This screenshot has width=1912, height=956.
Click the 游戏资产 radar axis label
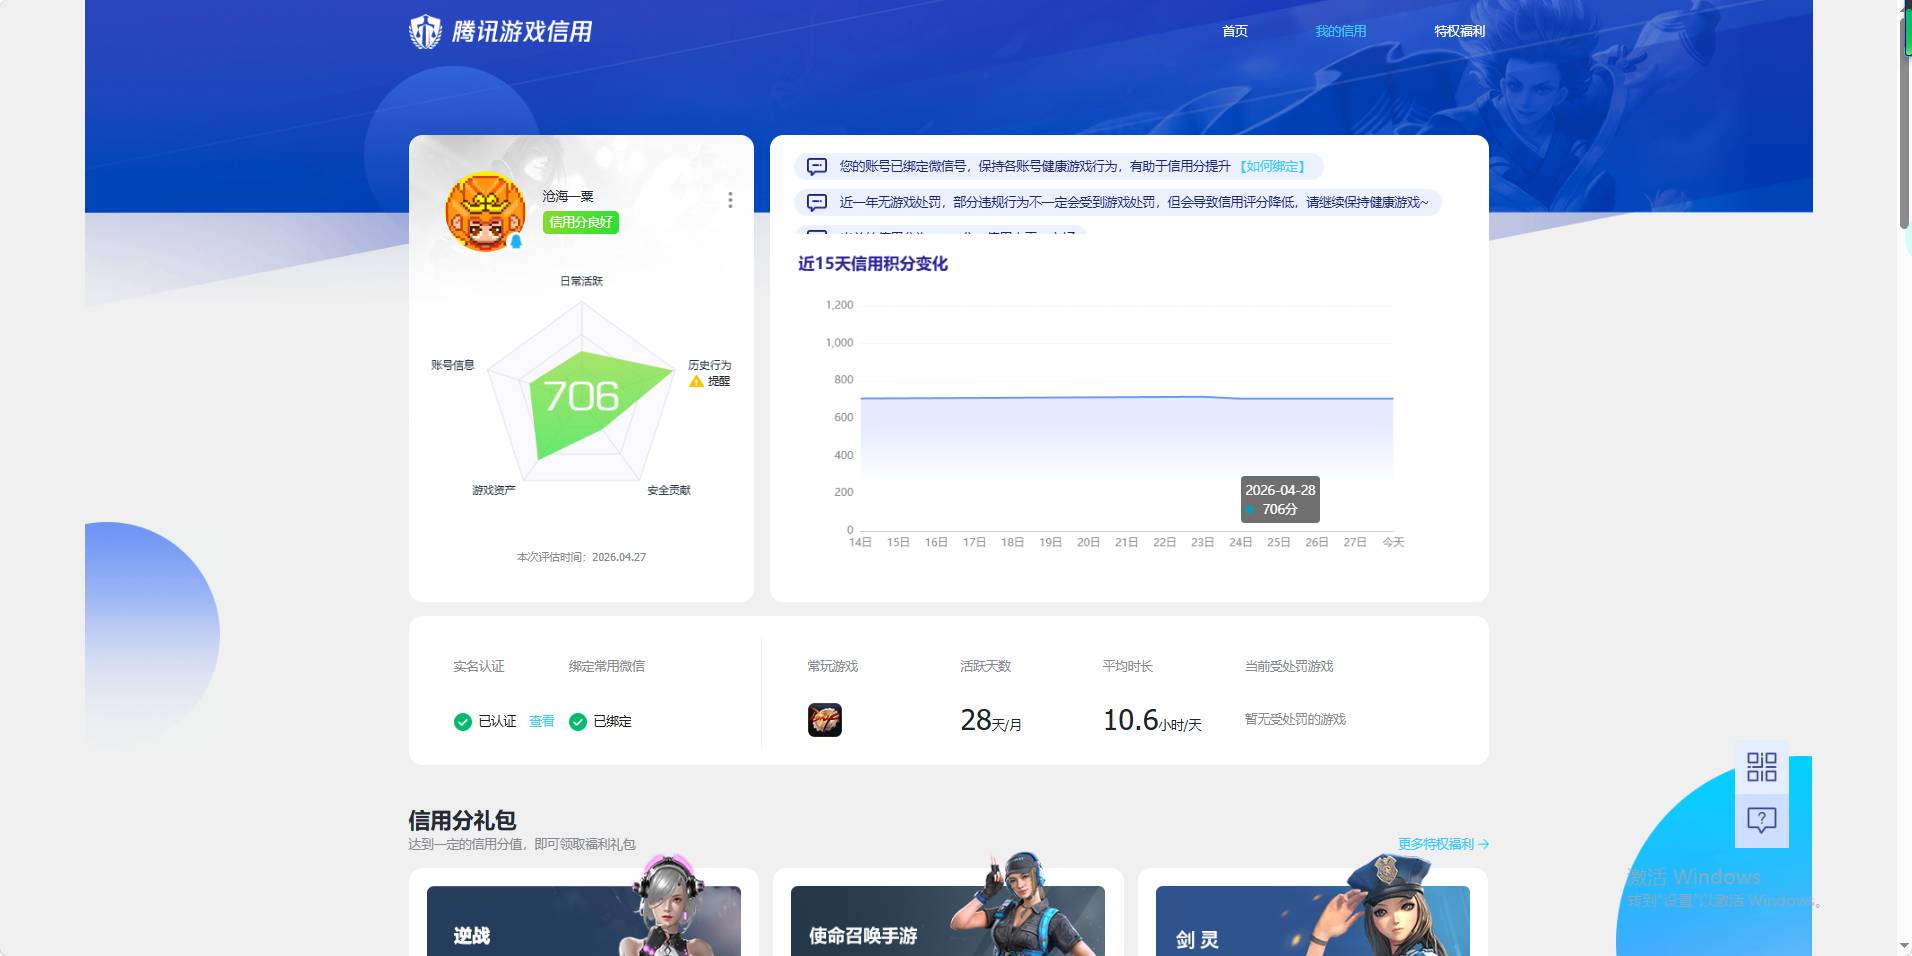pos(494,490)
